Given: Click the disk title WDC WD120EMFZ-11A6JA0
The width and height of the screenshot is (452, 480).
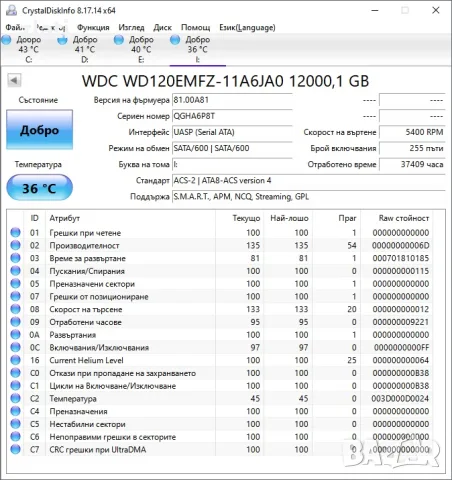Looking at the screenshot, I should pos(225,81).
